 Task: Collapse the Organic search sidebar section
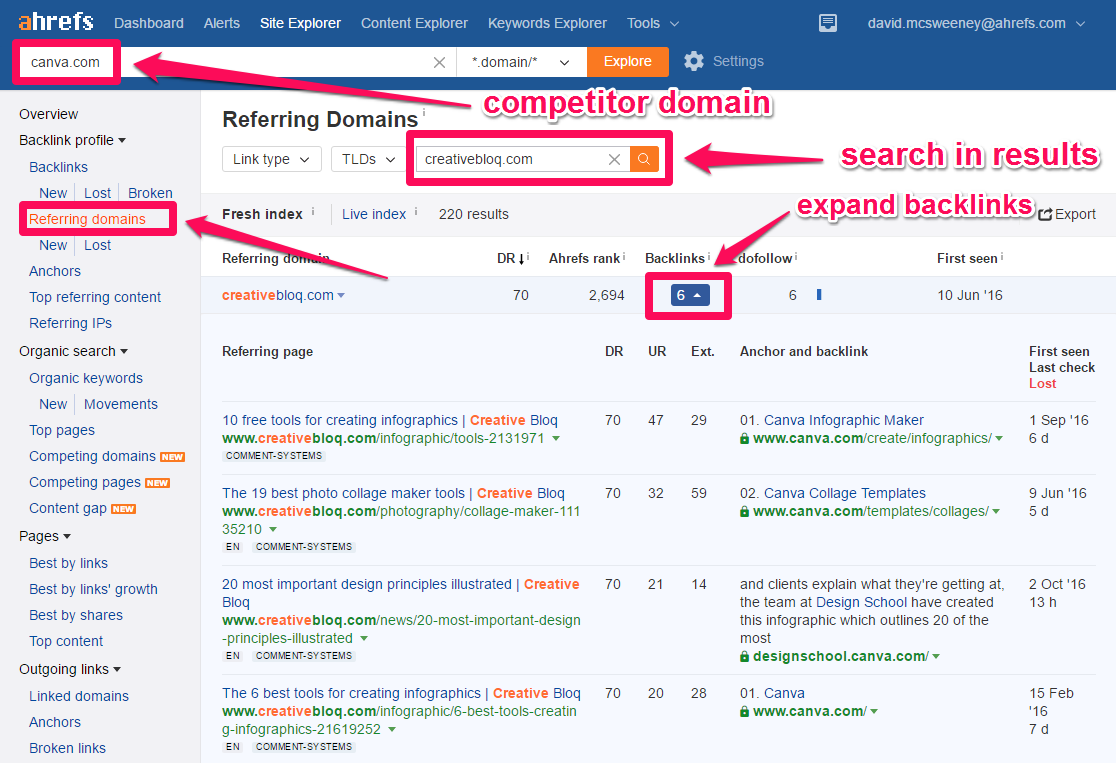pyautogui.click(x=73, y=352)
